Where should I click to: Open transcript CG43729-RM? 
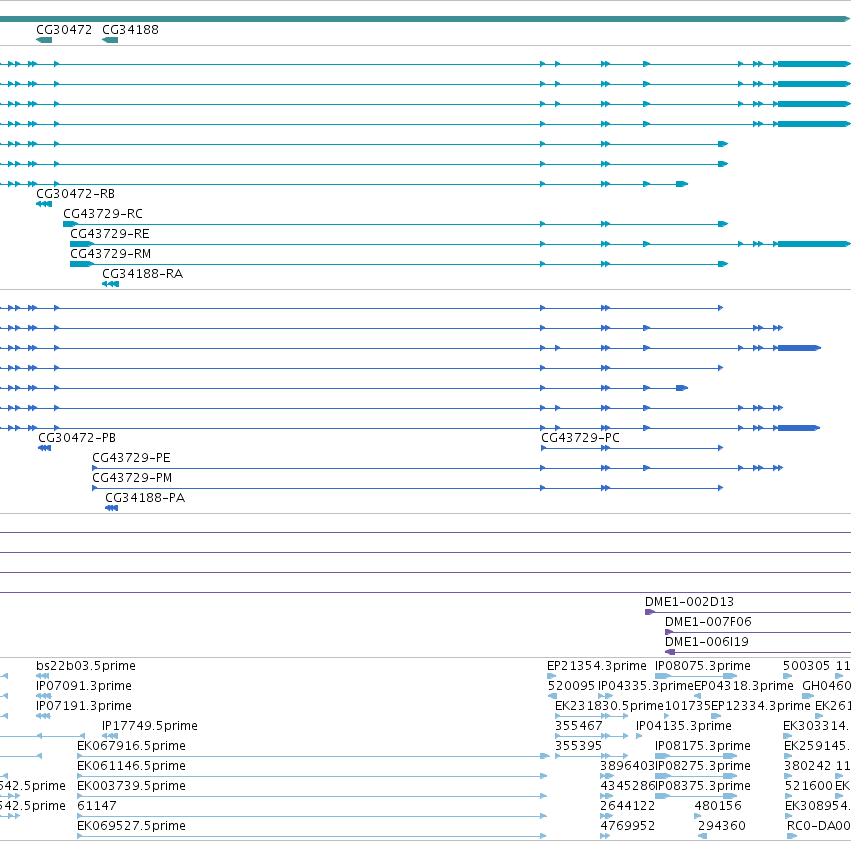click(x=111, y=254)
